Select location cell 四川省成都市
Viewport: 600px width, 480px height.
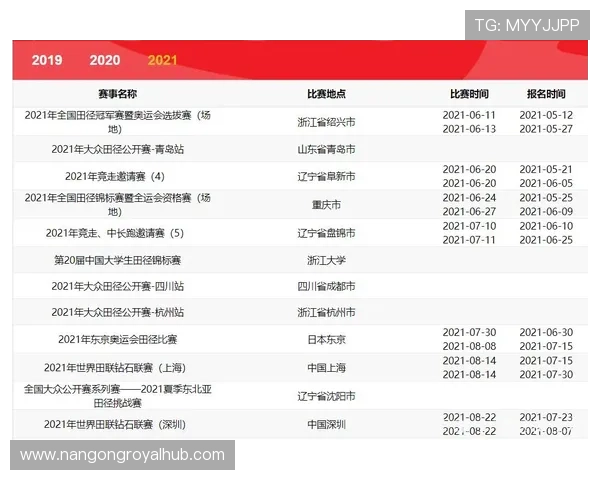tap(326, 286)
